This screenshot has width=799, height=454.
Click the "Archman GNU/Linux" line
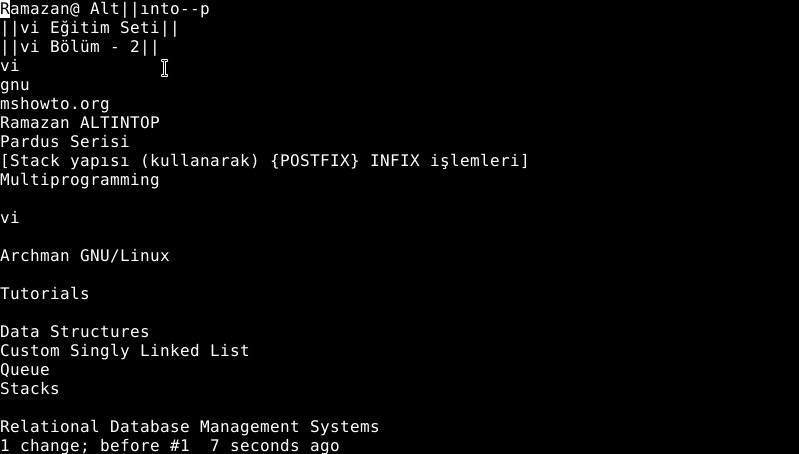pyautogui.click(x=85, y=256)
